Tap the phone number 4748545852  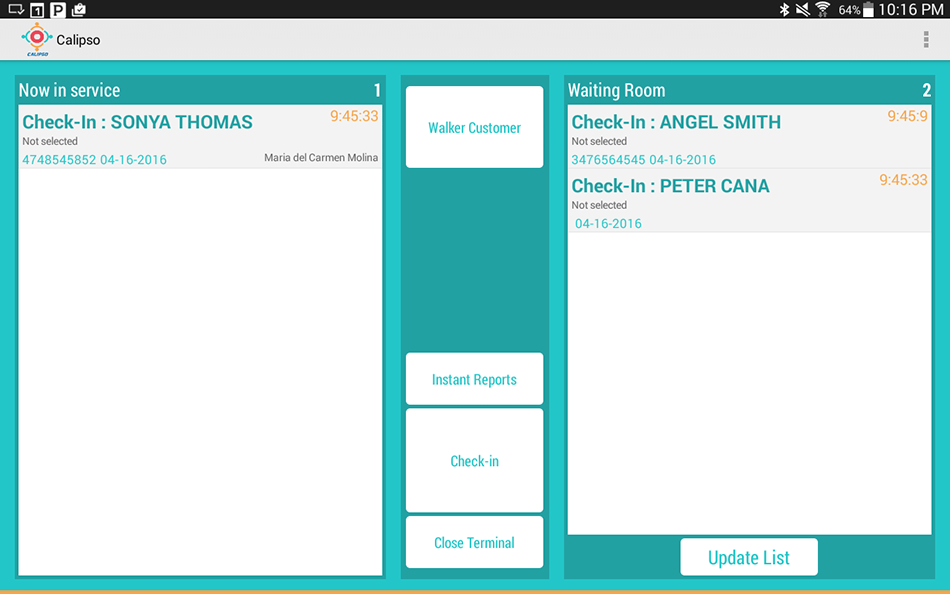click(59, 160)
